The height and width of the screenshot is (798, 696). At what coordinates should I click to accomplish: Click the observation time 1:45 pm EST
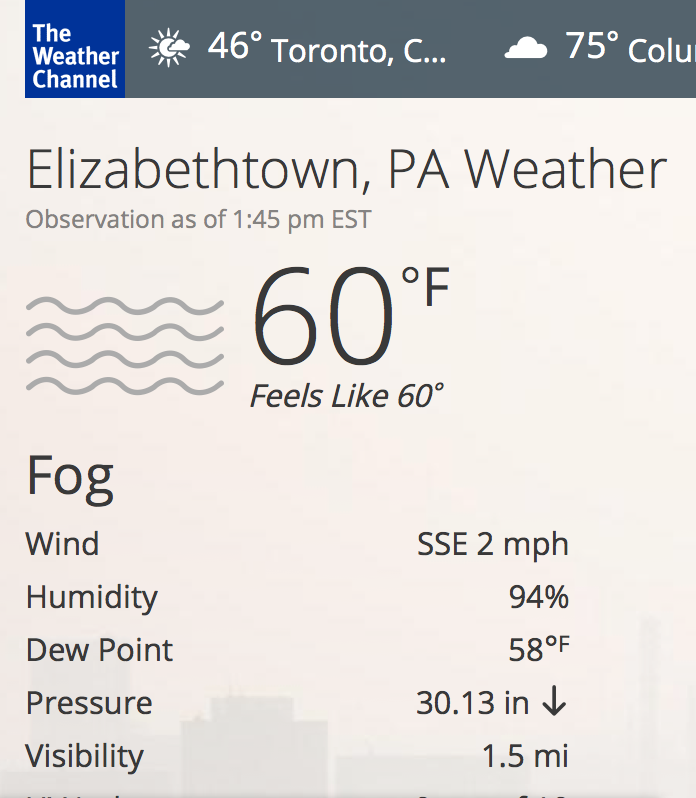tap(301, 219)
